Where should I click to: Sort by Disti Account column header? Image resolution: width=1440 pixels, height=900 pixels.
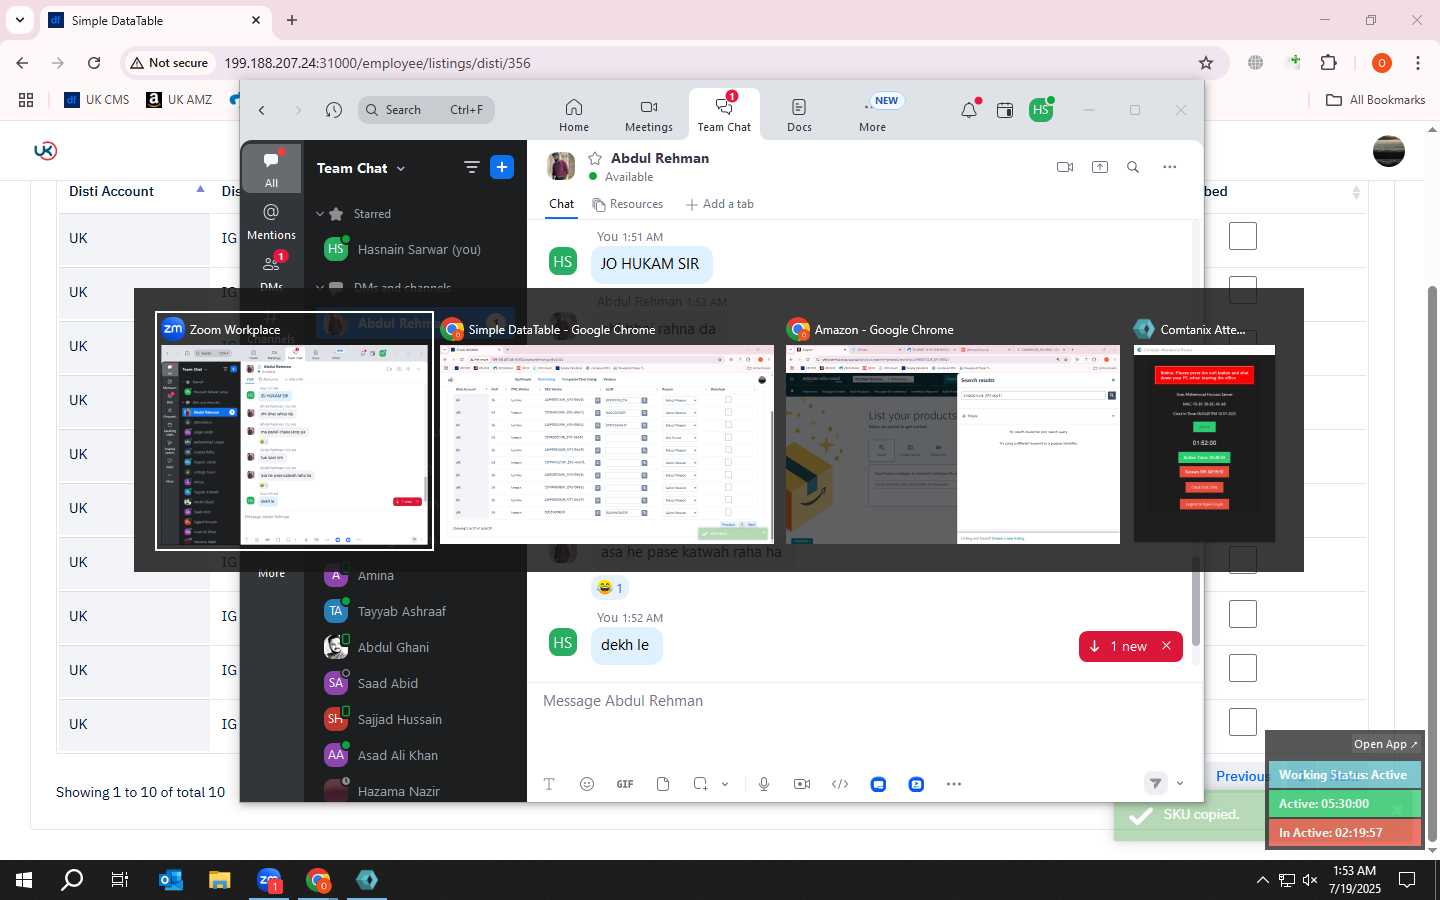click(x=135, y=191)
